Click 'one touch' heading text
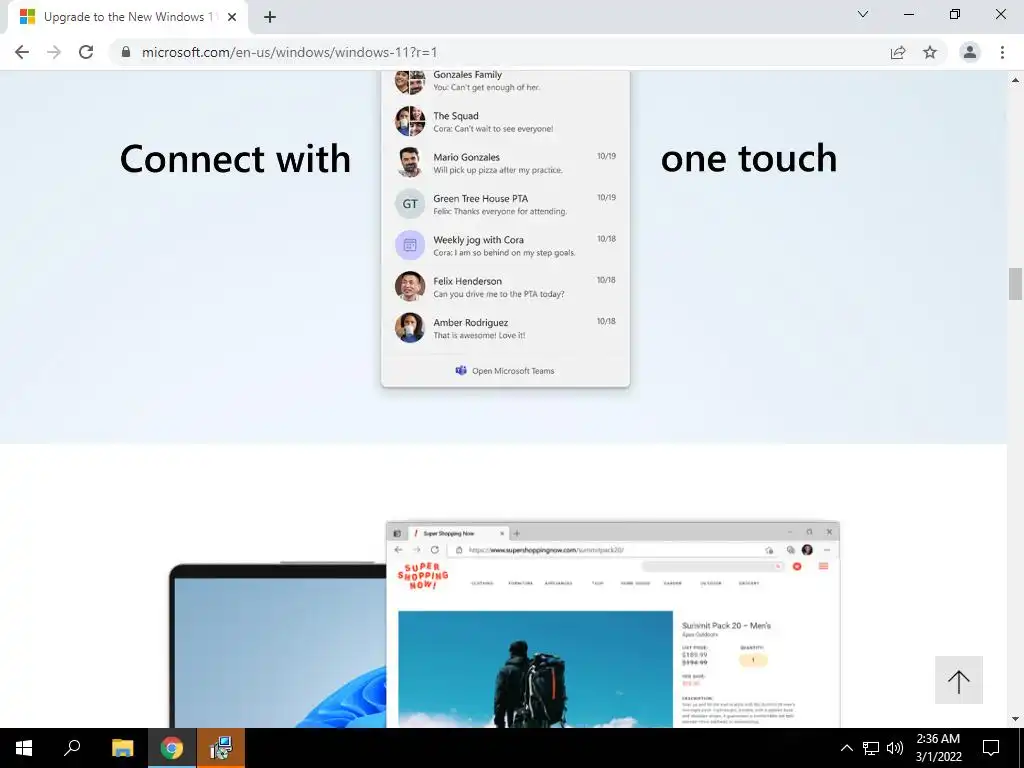 coord(749,159)
